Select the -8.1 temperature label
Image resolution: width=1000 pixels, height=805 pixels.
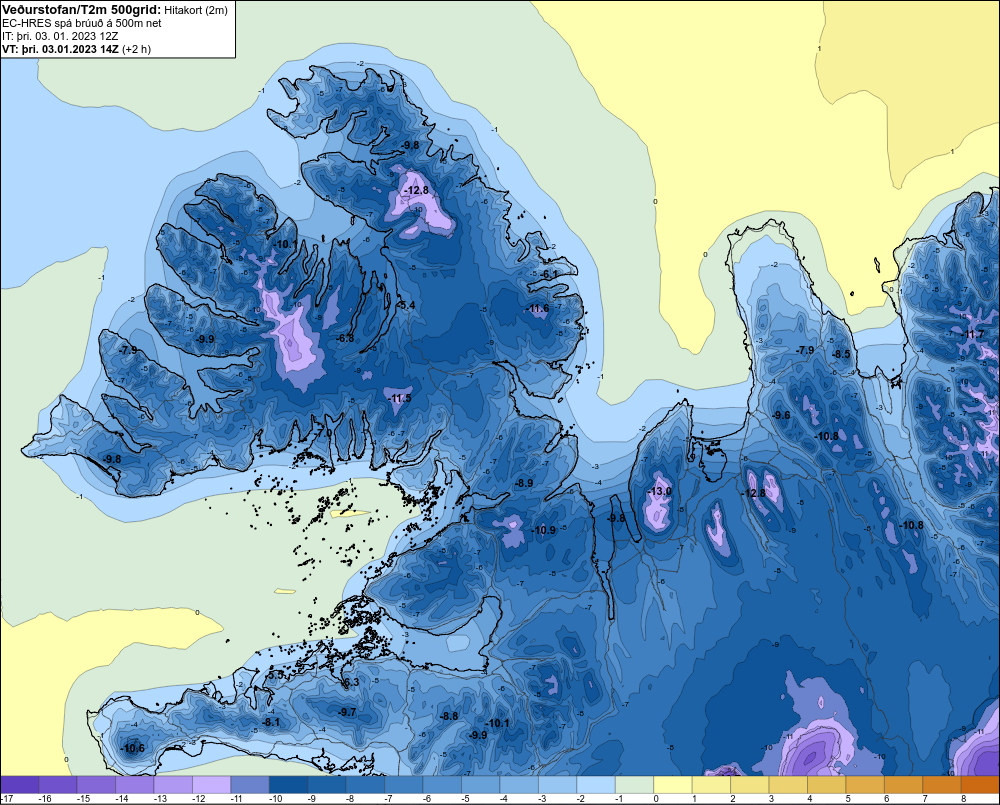(271, 722)
